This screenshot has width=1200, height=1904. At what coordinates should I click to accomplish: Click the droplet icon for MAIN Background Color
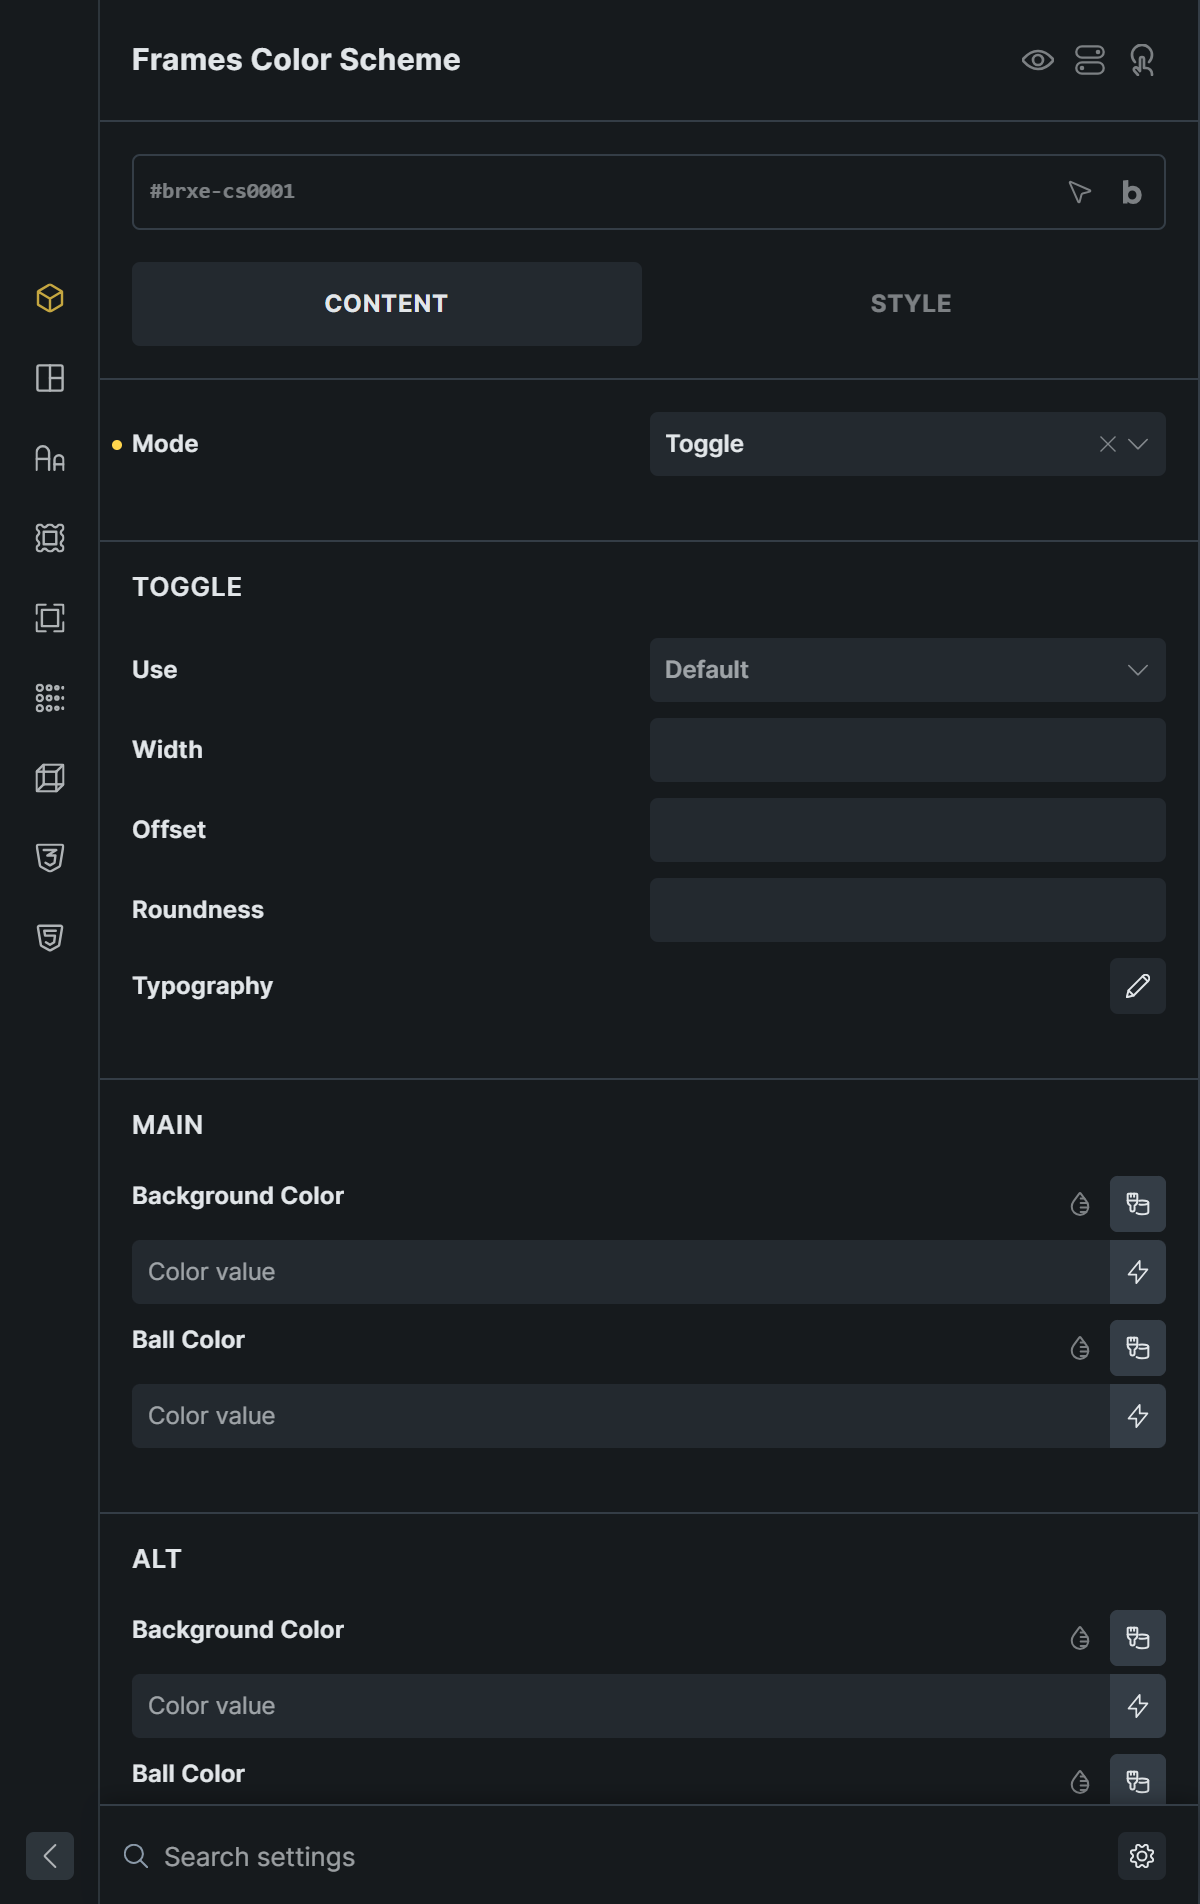[1080, 1204]
